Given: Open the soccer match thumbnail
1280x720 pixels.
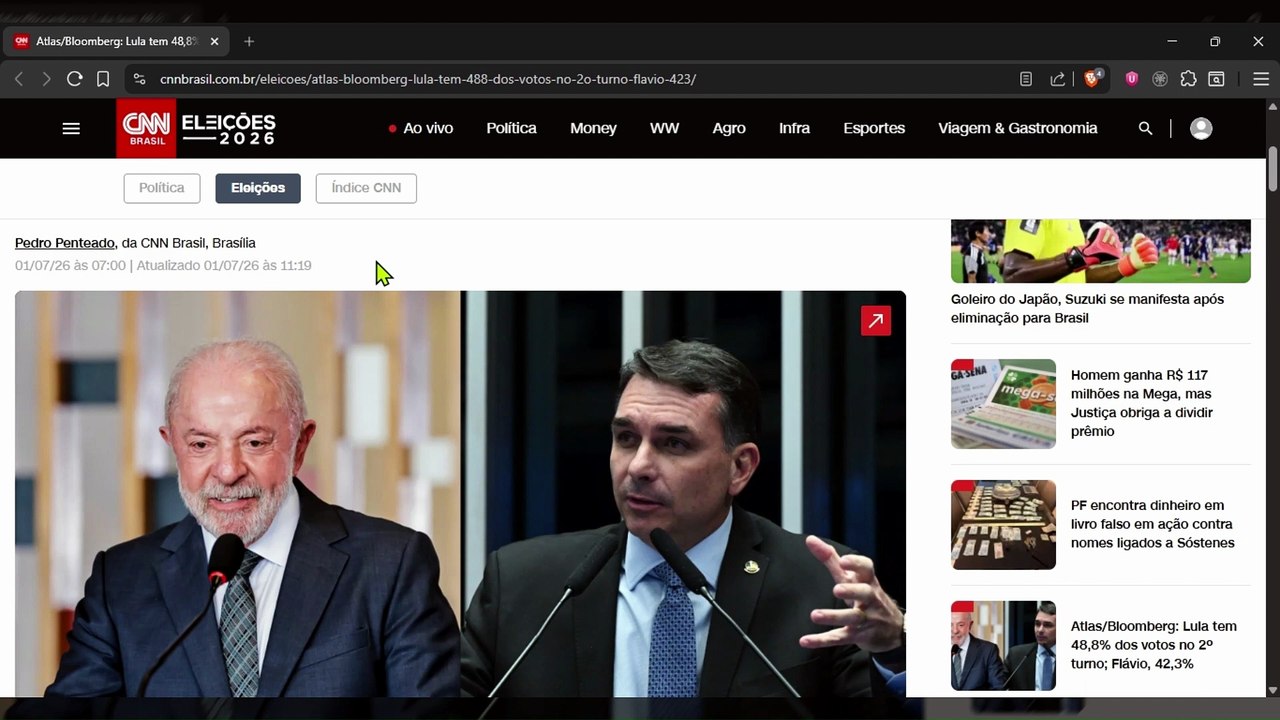Looking at the screenshot, I should click(x=1100, y=251).
